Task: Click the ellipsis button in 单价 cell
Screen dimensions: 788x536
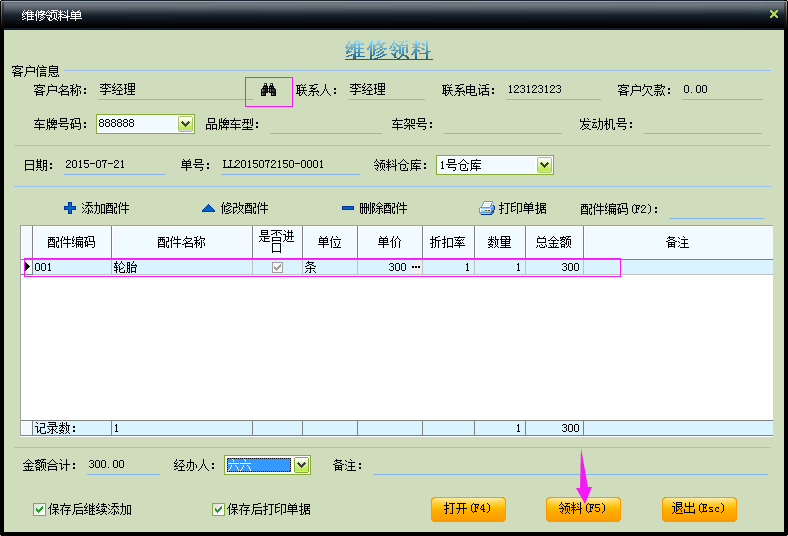Action: pyautogui.click(x=416, y=267)
